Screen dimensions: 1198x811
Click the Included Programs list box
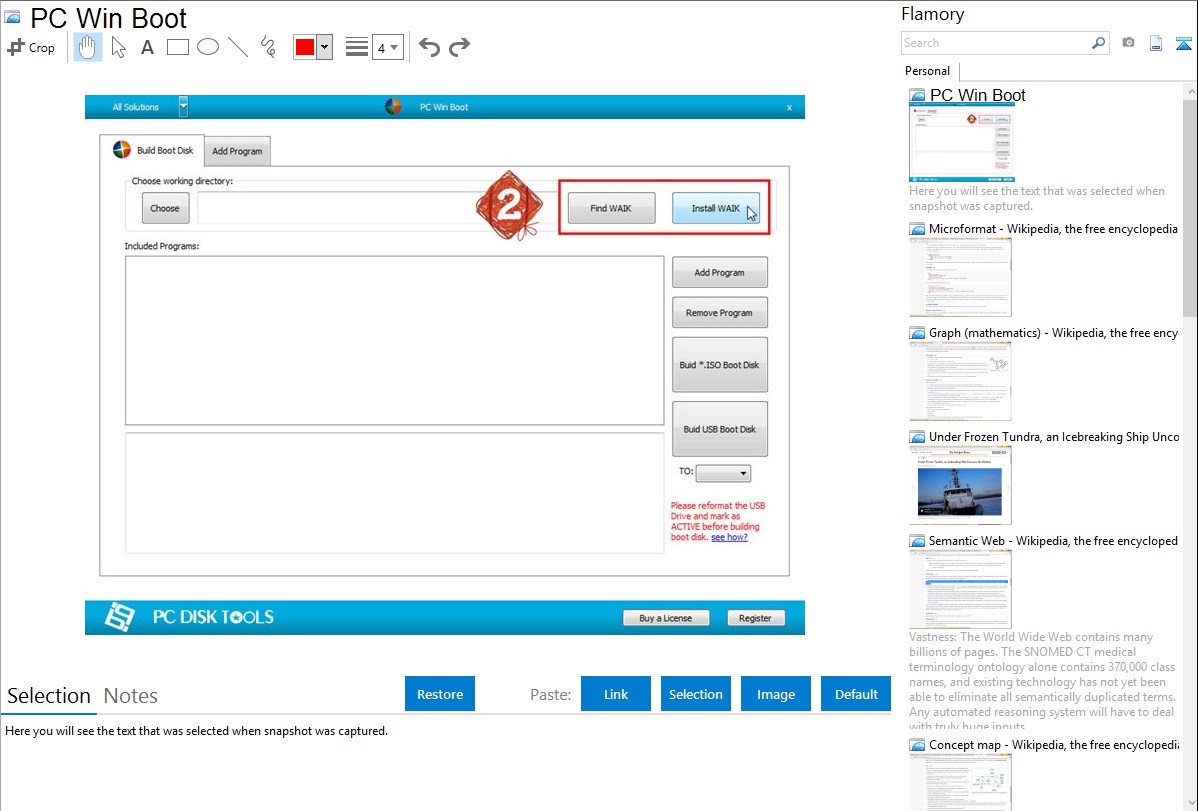click(394, 340)
